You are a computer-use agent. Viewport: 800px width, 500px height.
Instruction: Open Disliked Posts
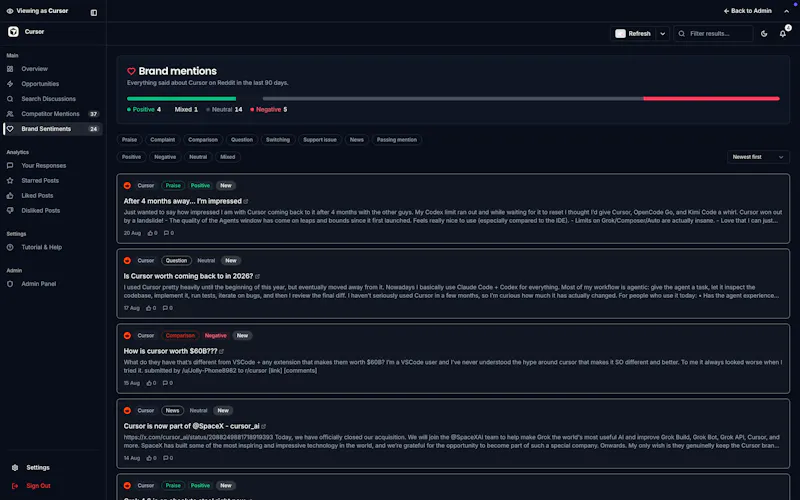click(53, 211)
